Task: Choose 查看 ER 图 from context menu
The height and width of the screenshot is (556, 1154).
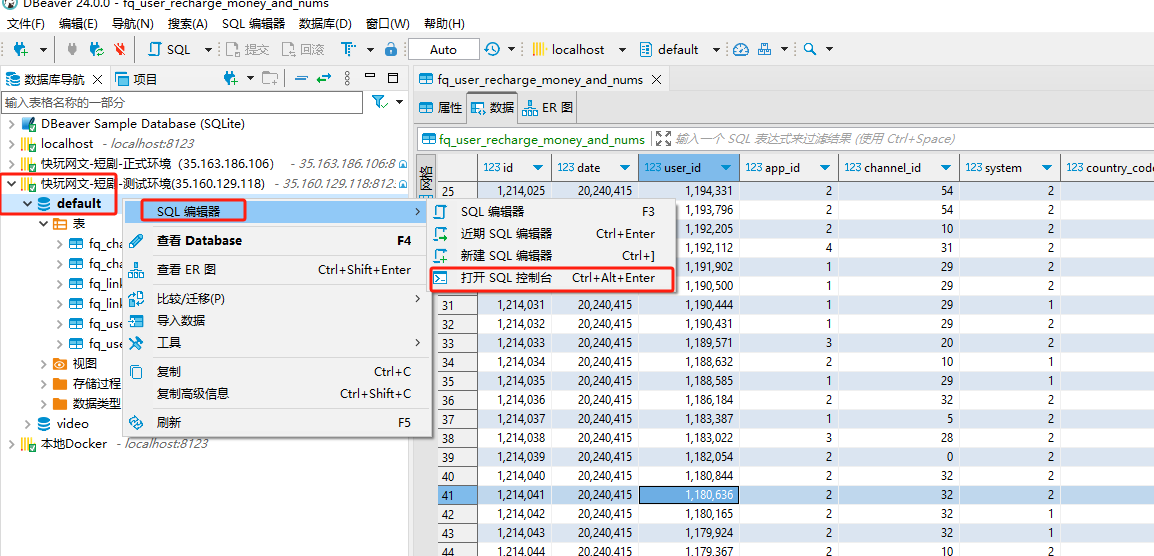Action: 276,270
